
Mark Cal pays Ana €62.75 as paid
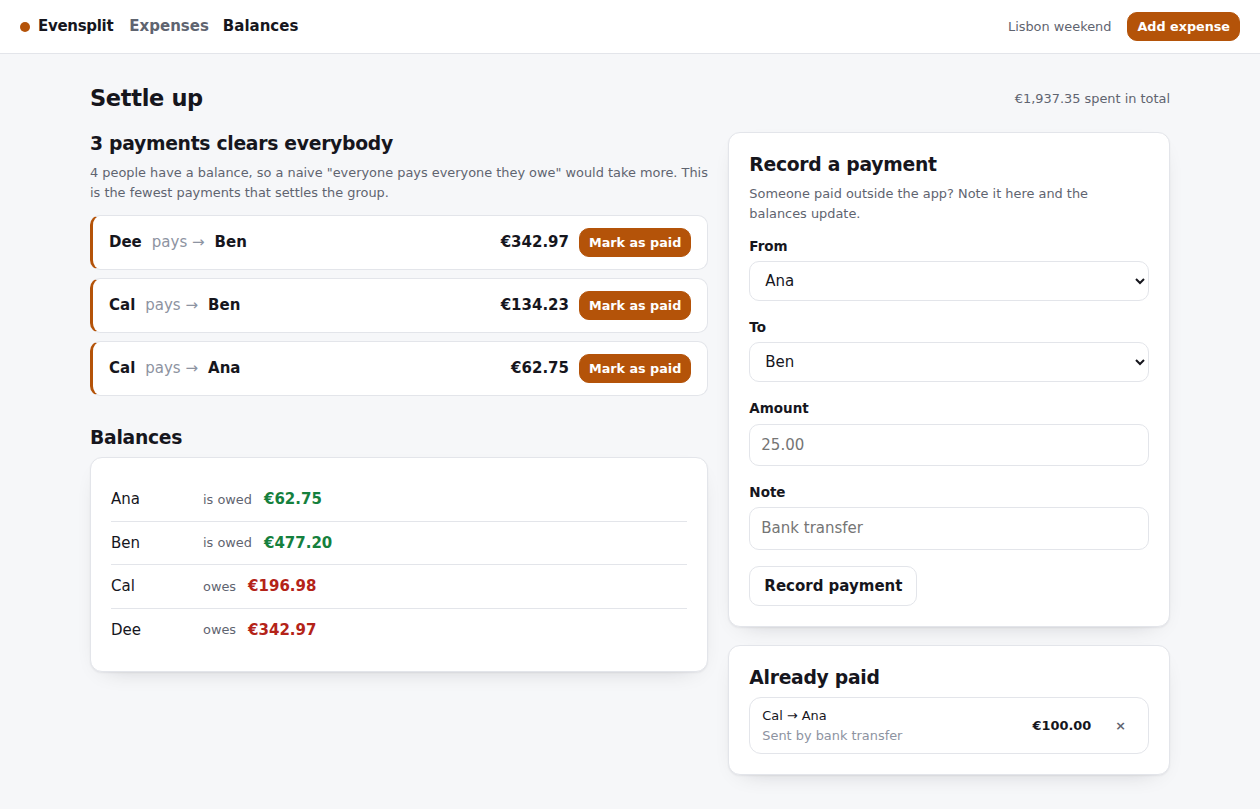point(635,368)
